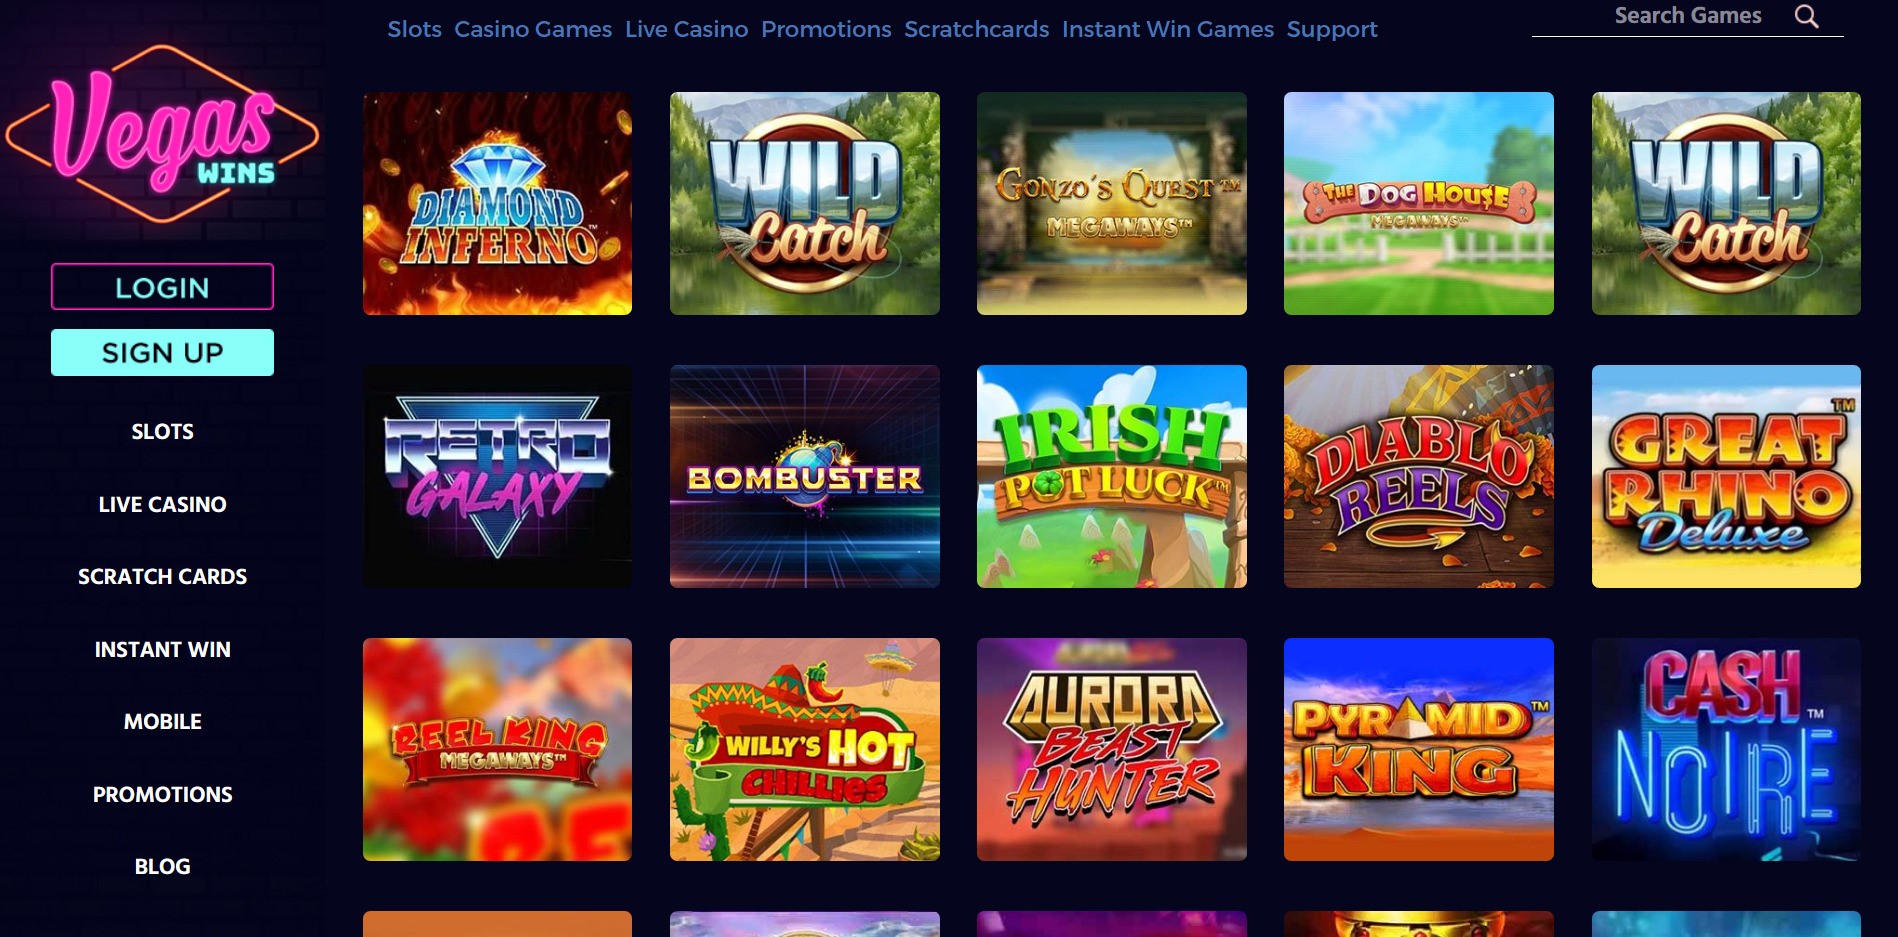Select Great Rhino Deluxe thumbnail
Image resolution: width=1898 pixels, height=937 pixels.
(1726, 476)
